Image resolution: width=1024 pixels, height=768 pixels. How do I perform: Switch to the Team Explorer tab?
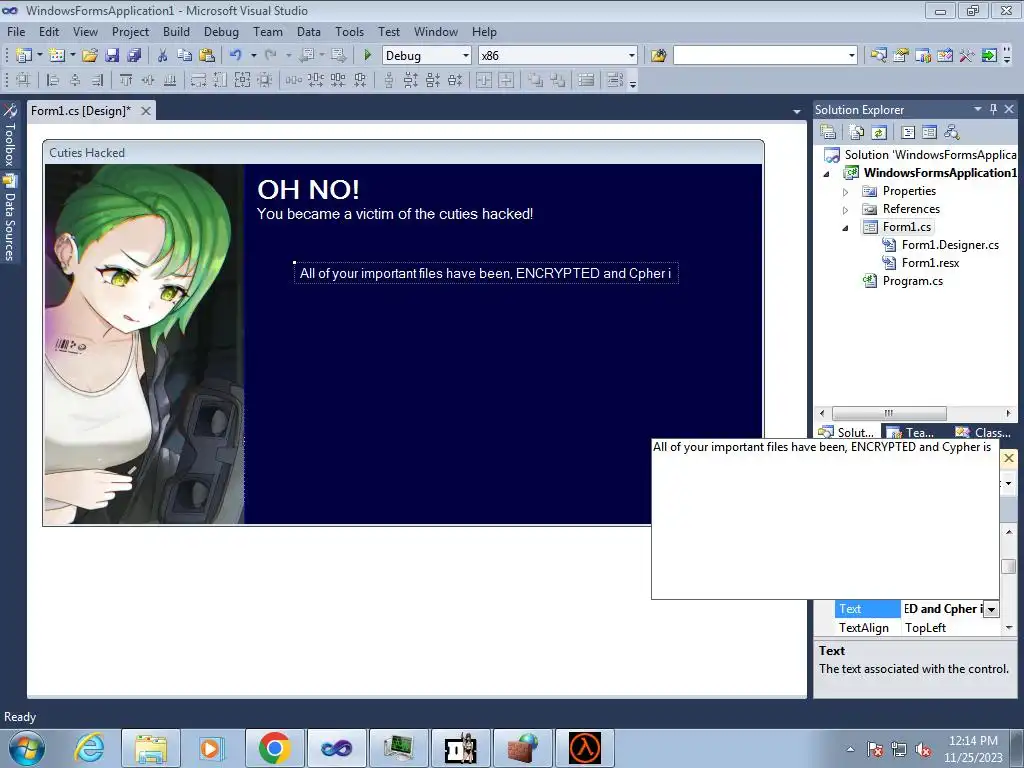coord(911,432)
